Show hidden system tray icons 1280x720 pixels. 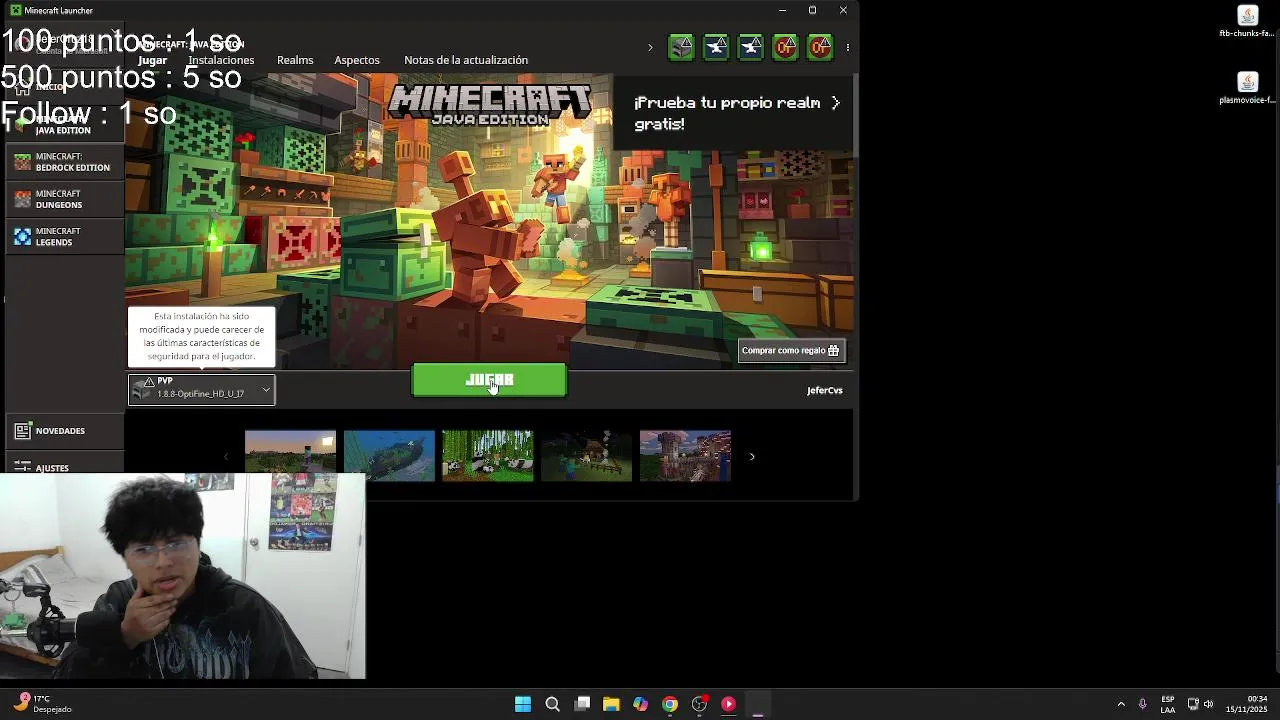[x=1121, y=704]
